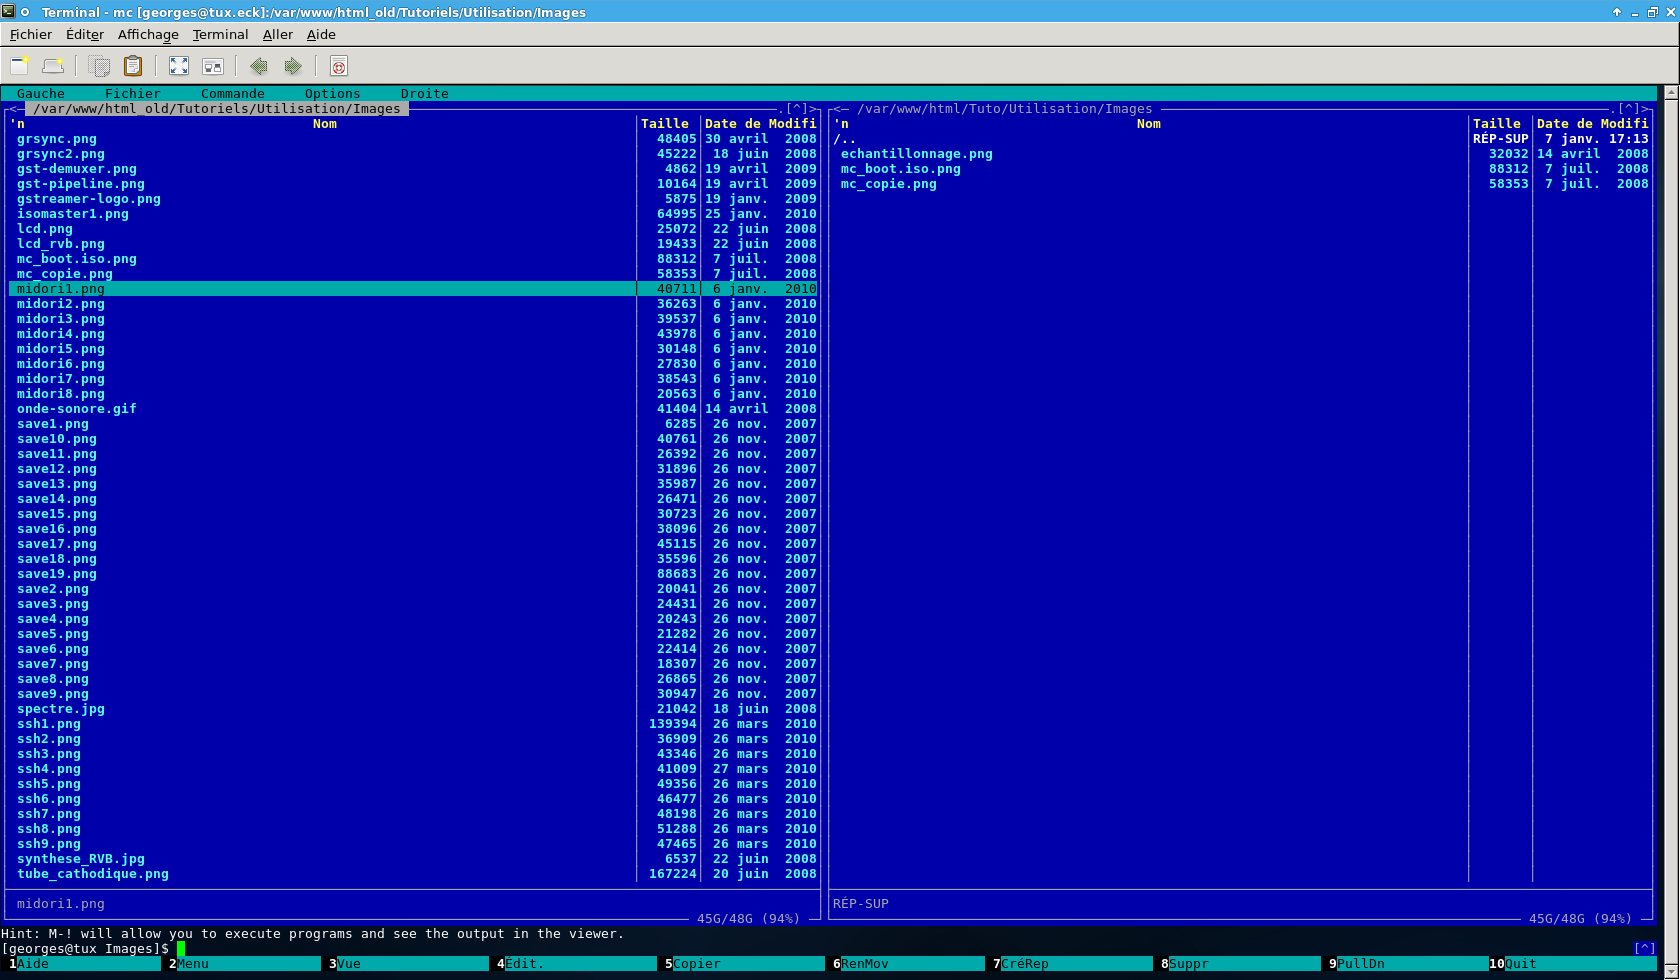Select spectre.jpg file
Screen dimensions: 1680x980
pos(61,709)
